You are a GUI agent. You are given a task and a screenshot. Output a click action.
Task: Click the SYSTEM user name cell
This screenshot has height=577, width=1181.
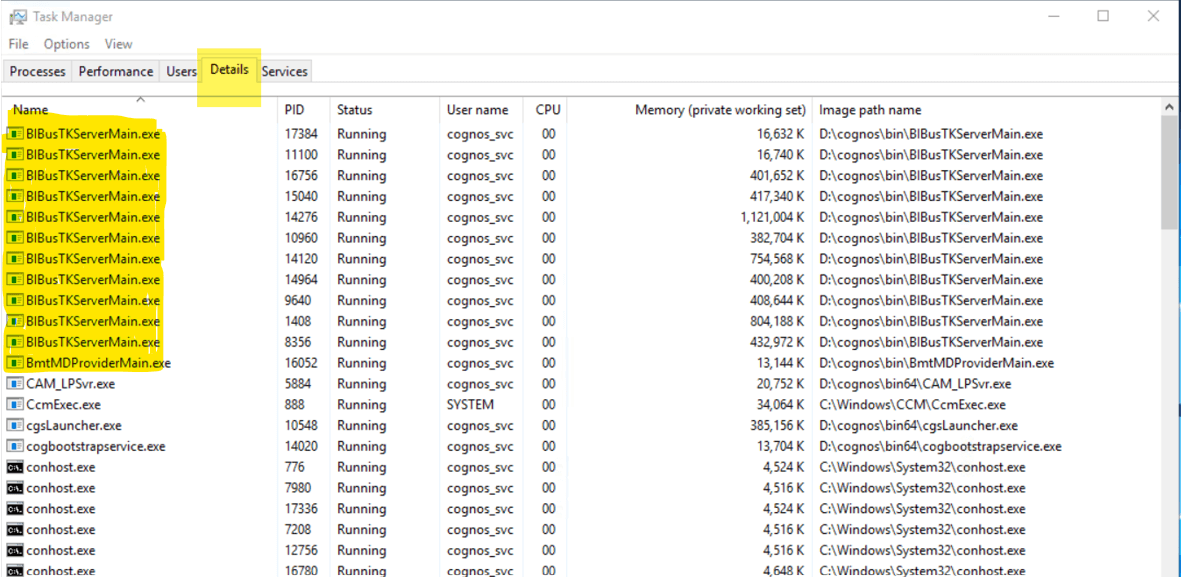pyautogui.click(x=470, y=405)
